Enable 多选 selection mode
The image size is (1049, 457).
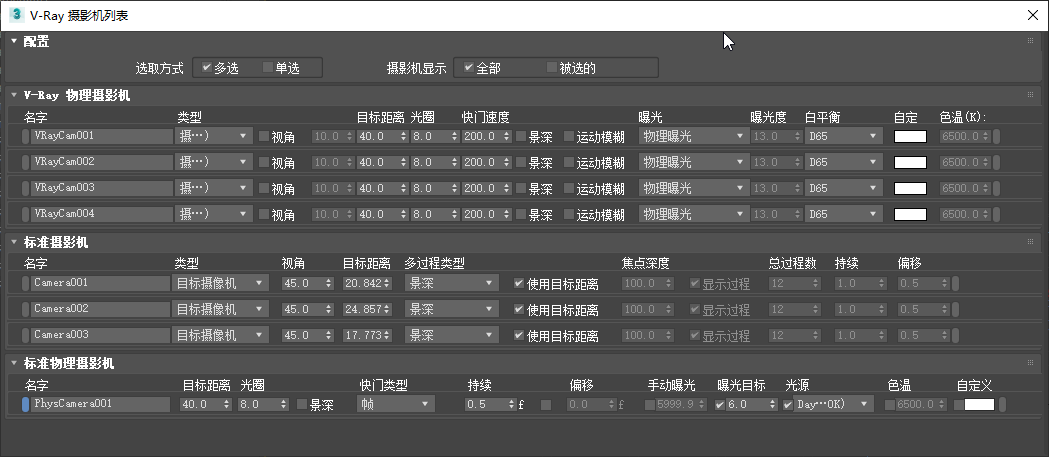tap(207, 68)
